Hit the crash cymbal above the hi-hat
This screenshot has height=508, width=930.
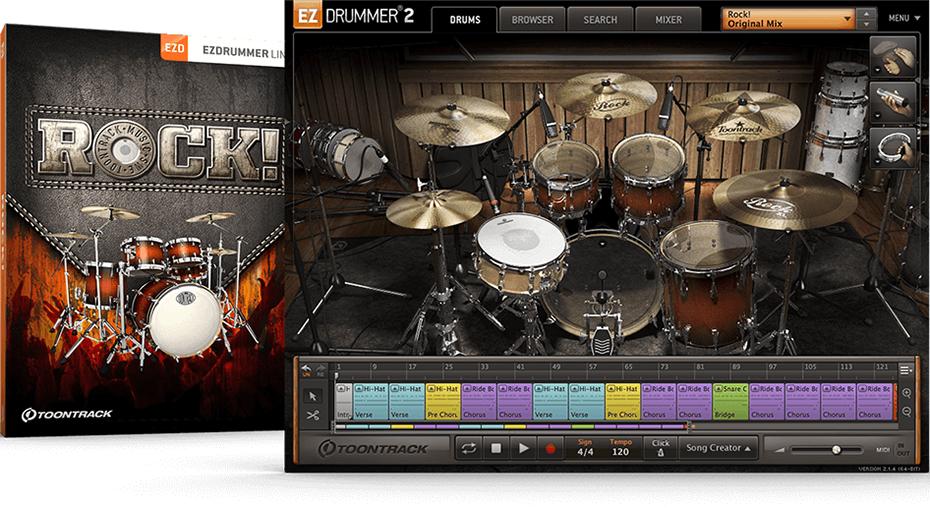[x=452, y=120]
